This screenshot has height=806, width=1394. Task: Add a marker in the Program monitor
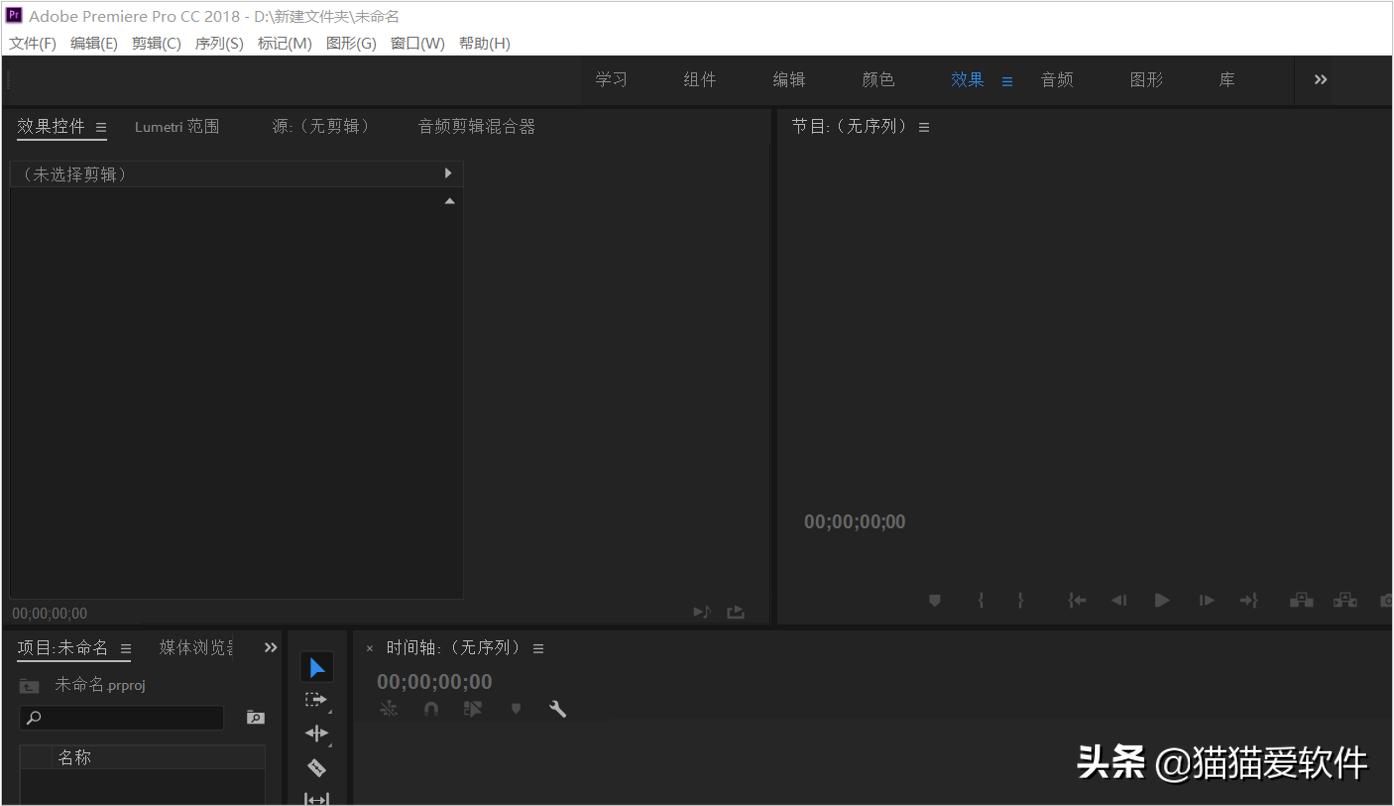click(934, 600)
